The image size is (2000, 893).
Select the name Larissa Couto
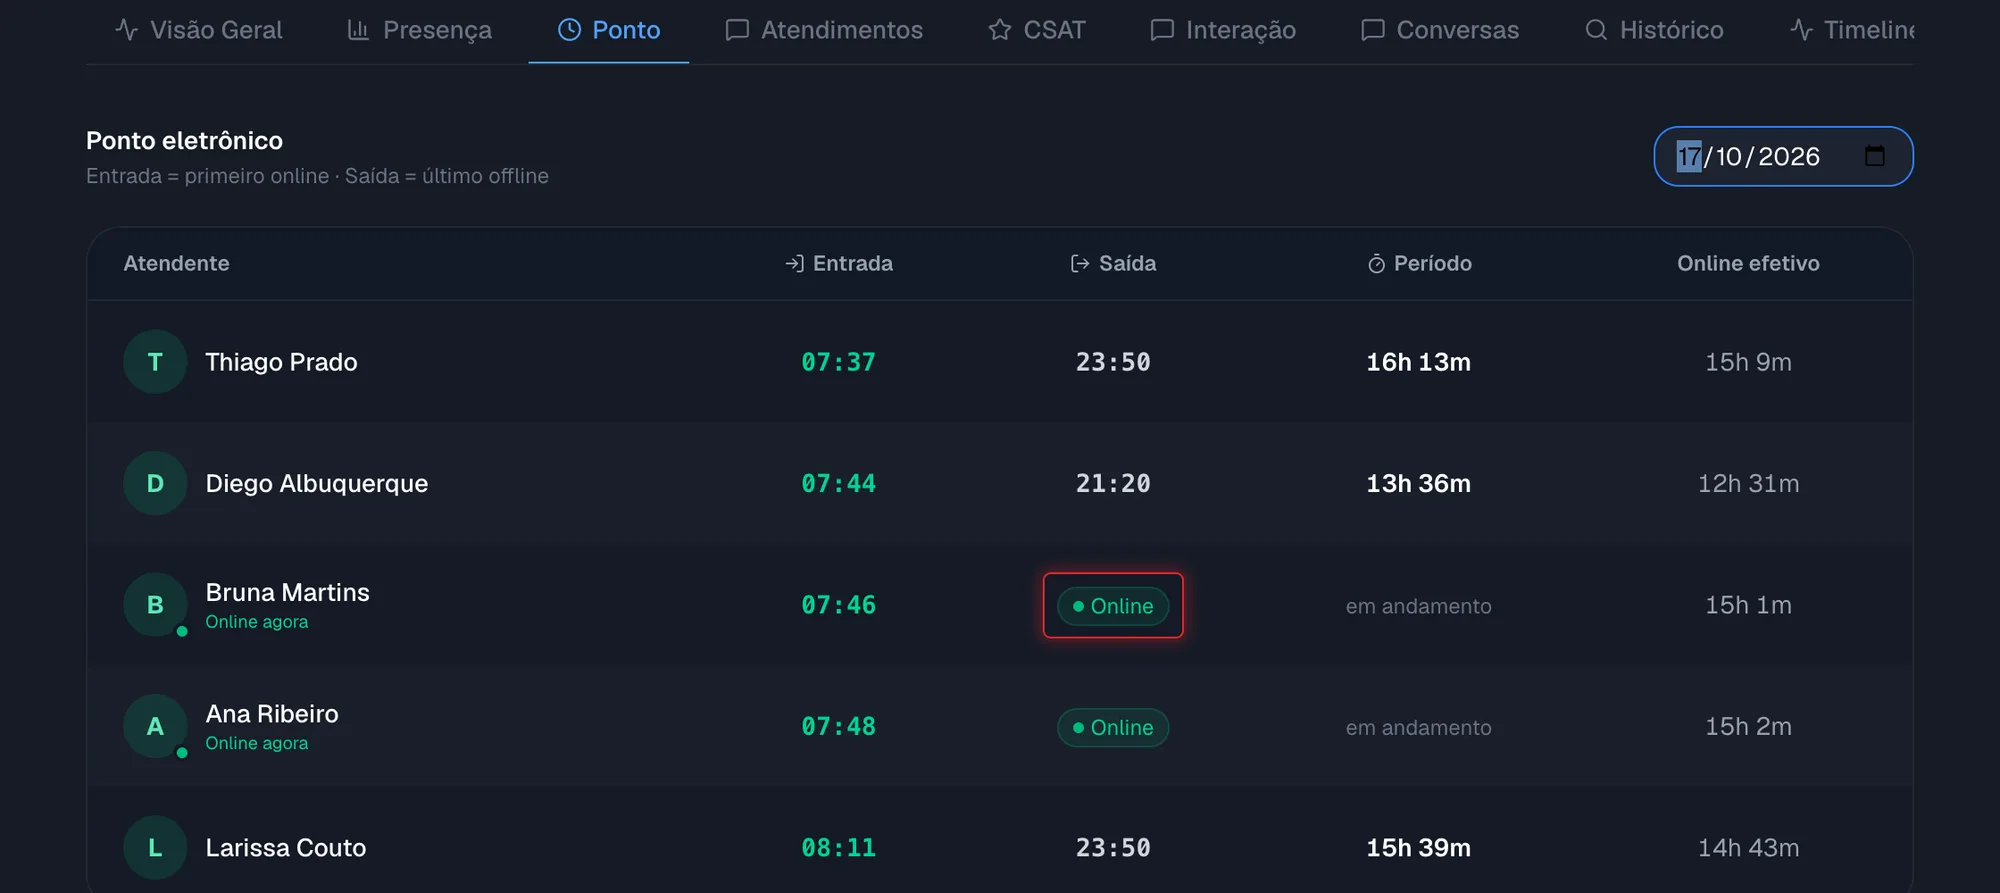(x=286, y=848)
